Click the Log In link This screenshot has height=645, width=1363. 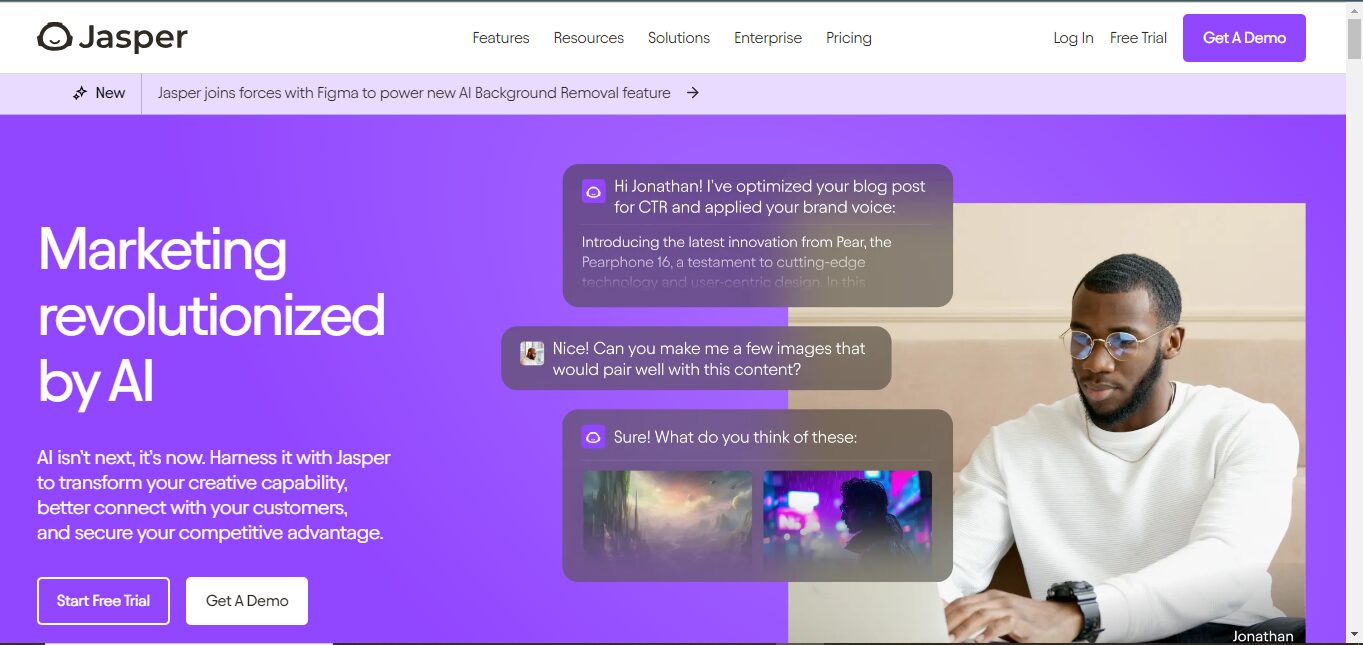pyautogui.click(x=1073, y=38)
